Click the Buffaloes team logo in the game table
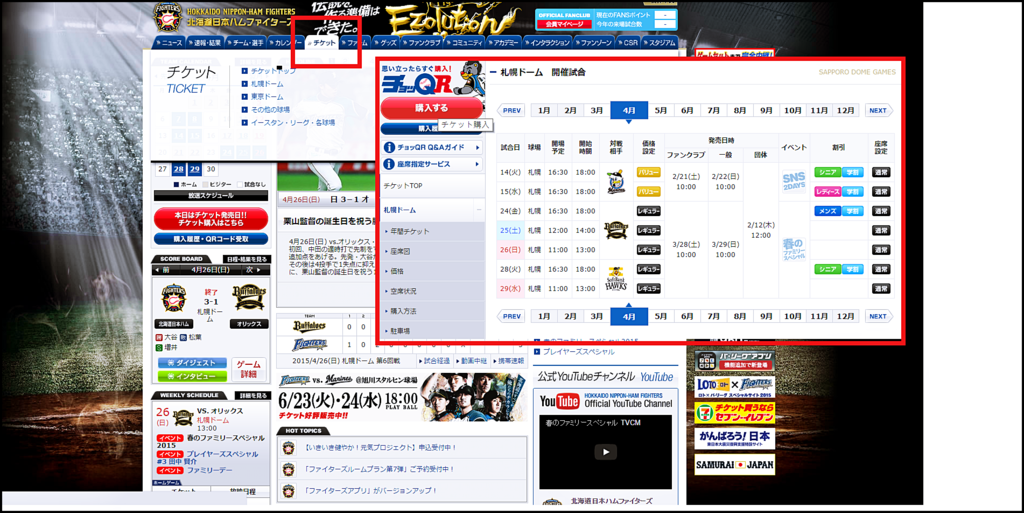 [x=615, y=230]
